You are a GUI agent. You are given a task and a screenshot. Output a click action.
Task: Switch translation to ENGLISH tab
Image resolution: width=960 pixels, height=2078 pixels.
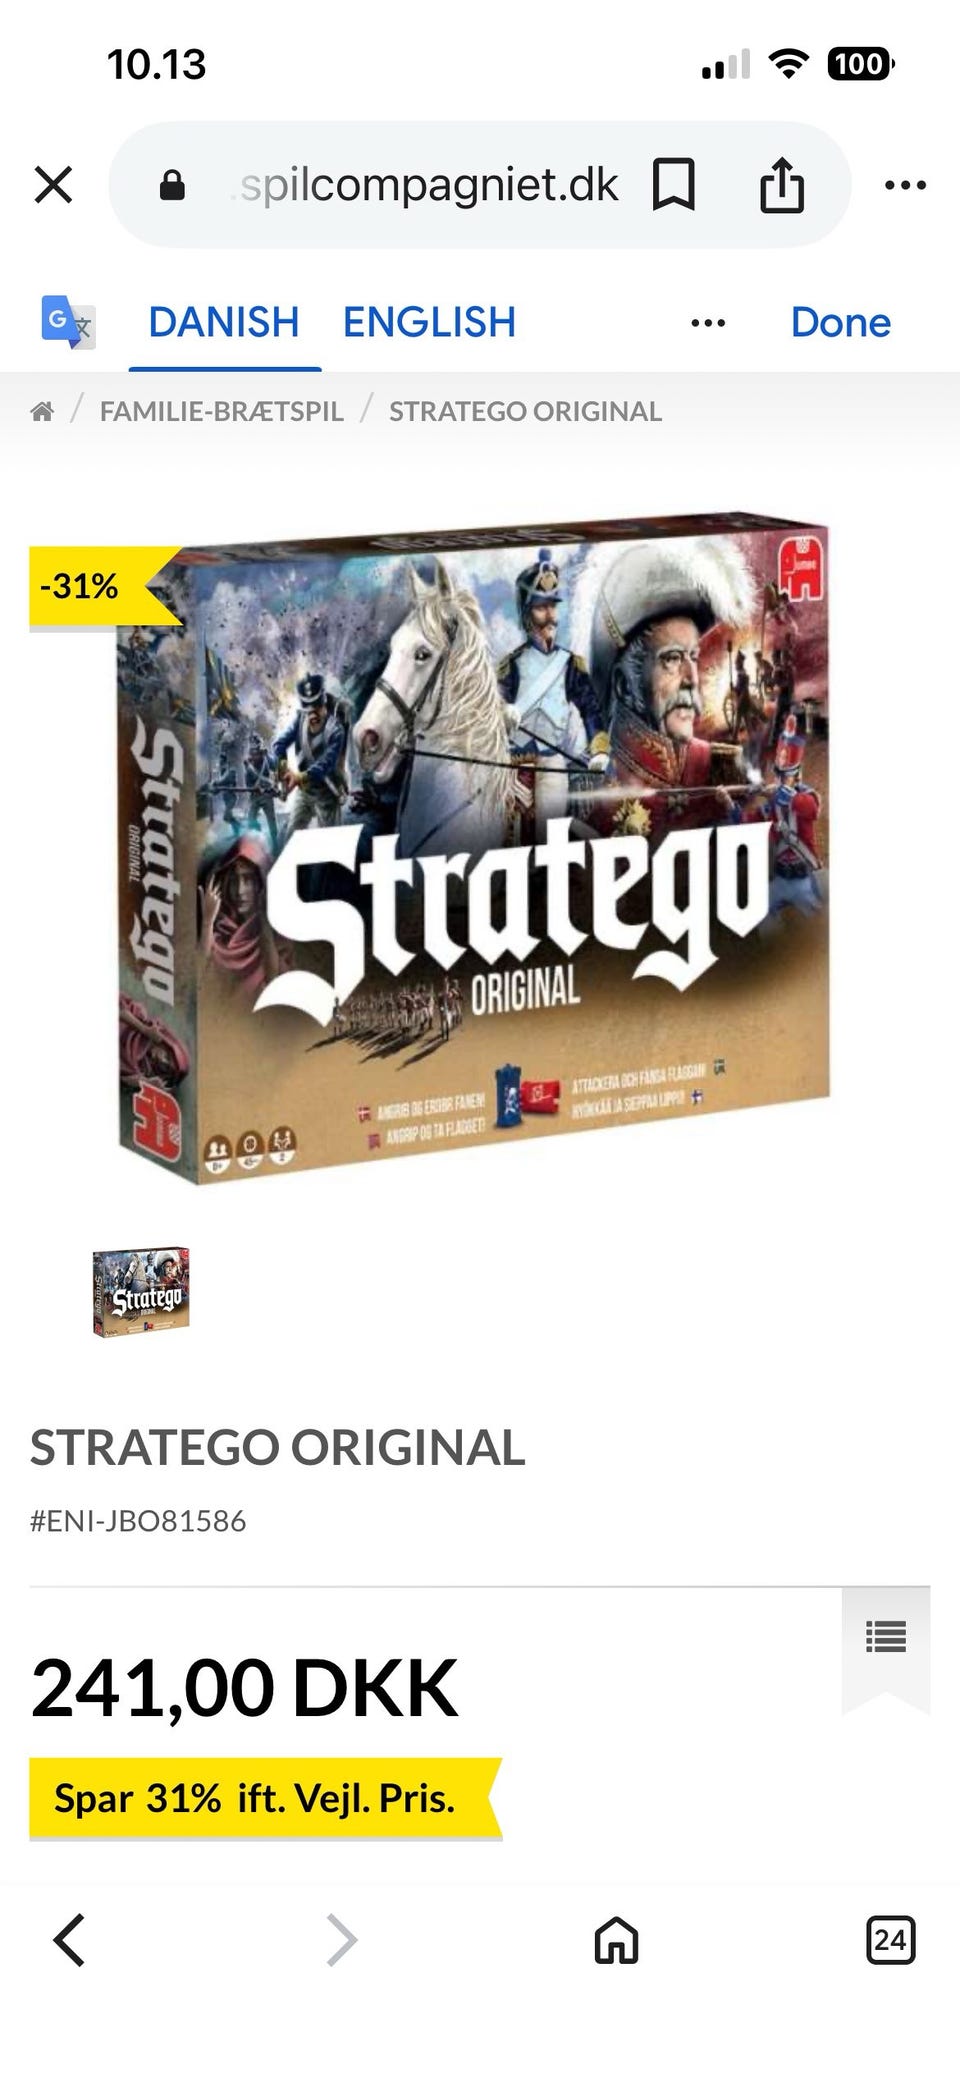429,322
